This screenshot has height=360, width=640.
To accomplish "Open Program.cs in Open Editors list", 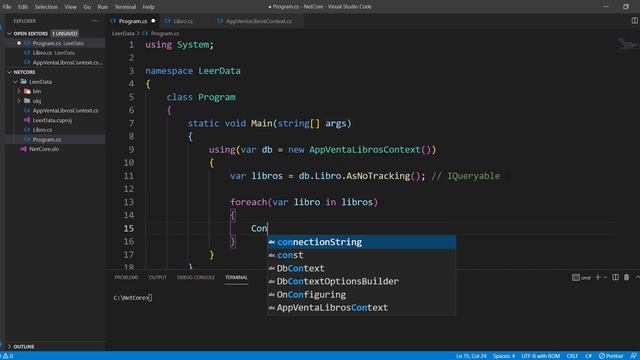I will (55, 43).
